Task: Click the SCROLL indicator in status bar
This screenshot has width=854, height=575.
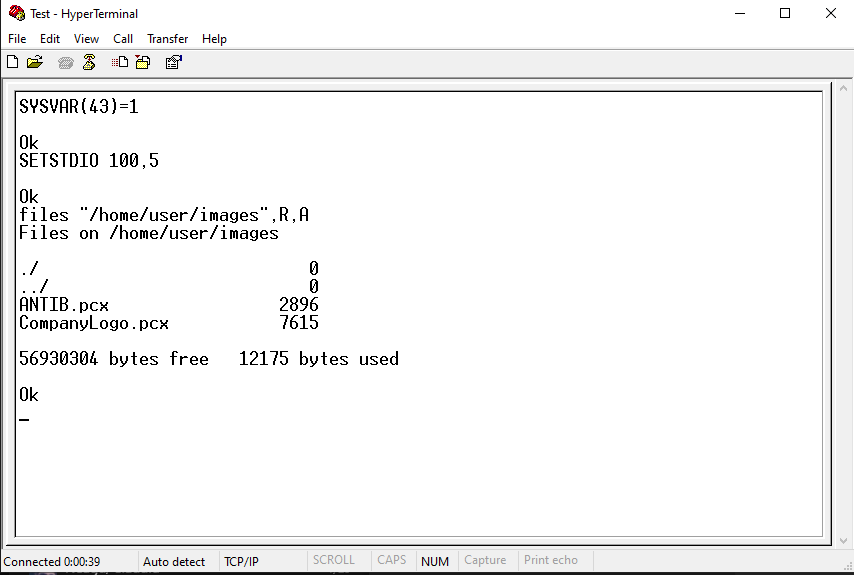Action: (x=333, y=560)
